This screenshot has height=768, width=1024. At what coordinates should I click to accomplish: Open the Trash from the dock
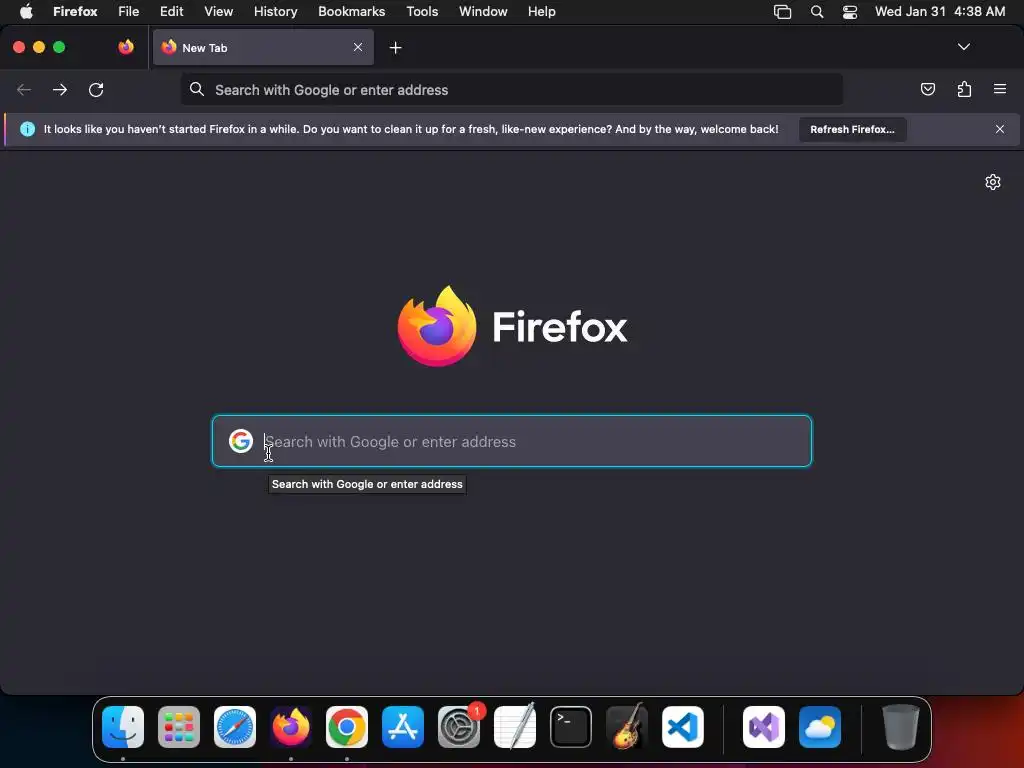pyautogui.click(x=900, y=727)
